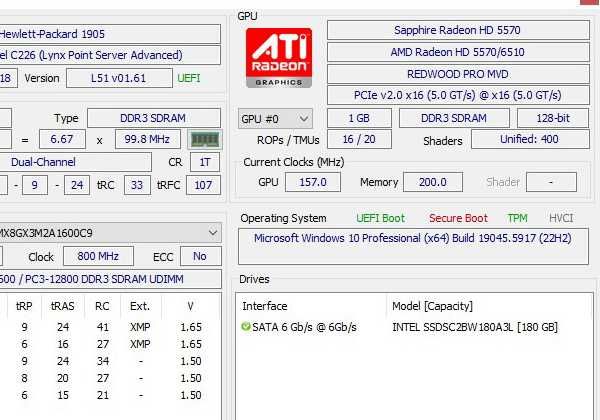Click the PC3-12800 DDR3 SDRAM UDIMM field
This screenshot has width=600, height=420.
(110, 279)
